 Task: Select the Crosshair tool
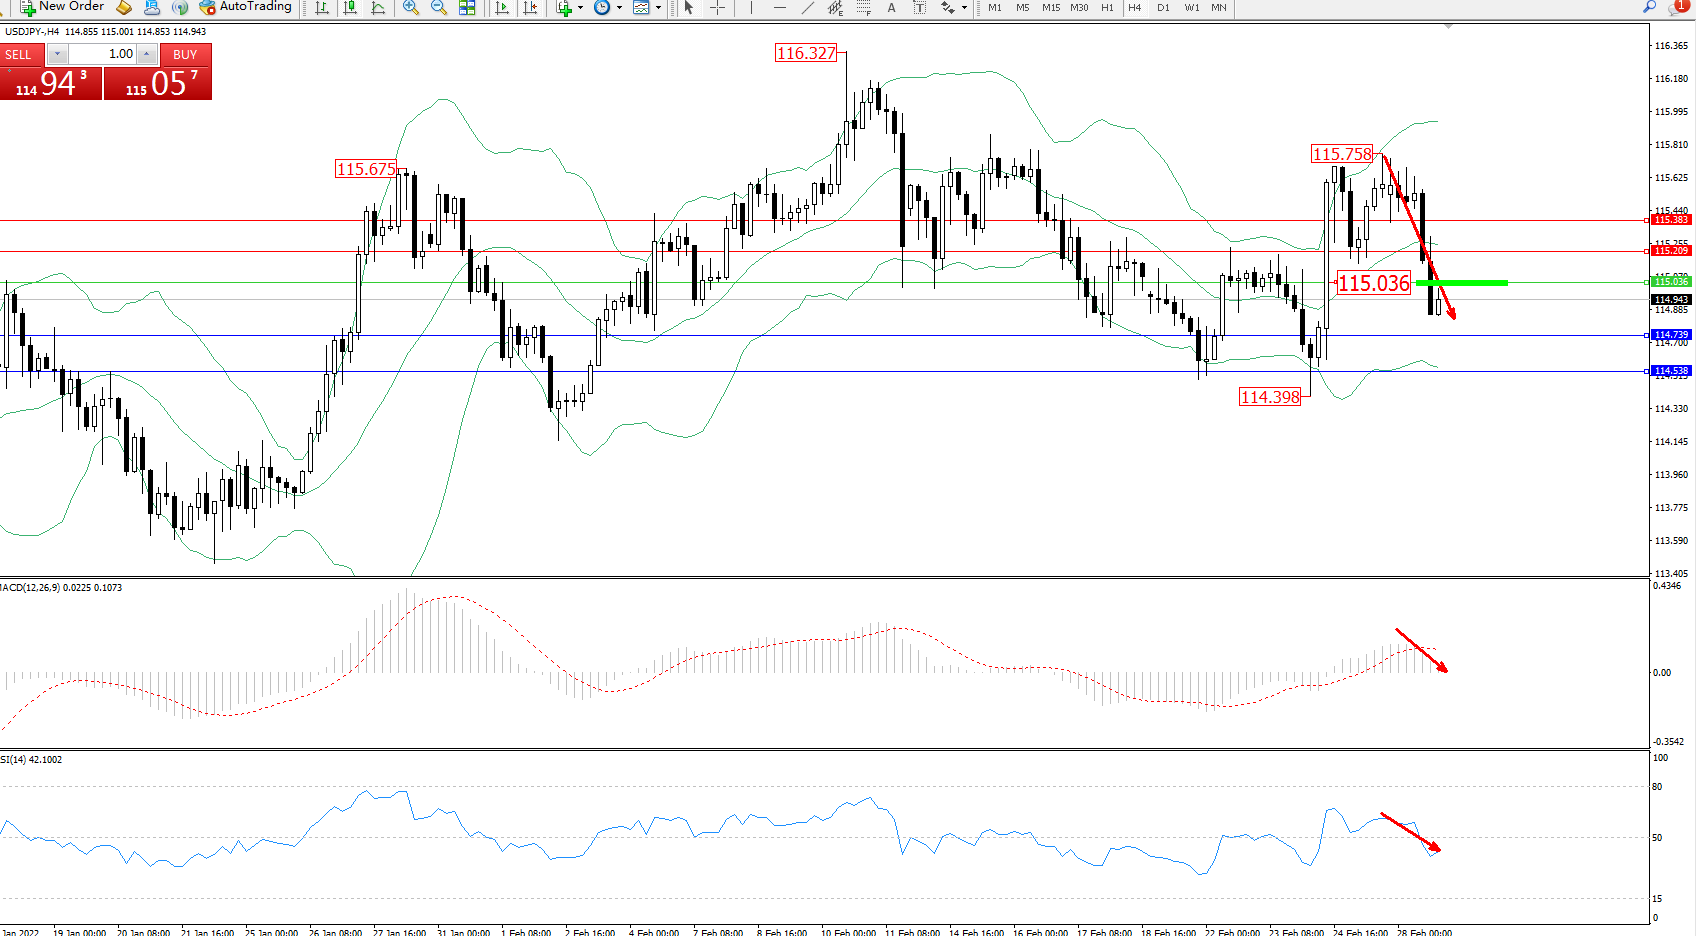pyautogui.click(x=717, y=8)
